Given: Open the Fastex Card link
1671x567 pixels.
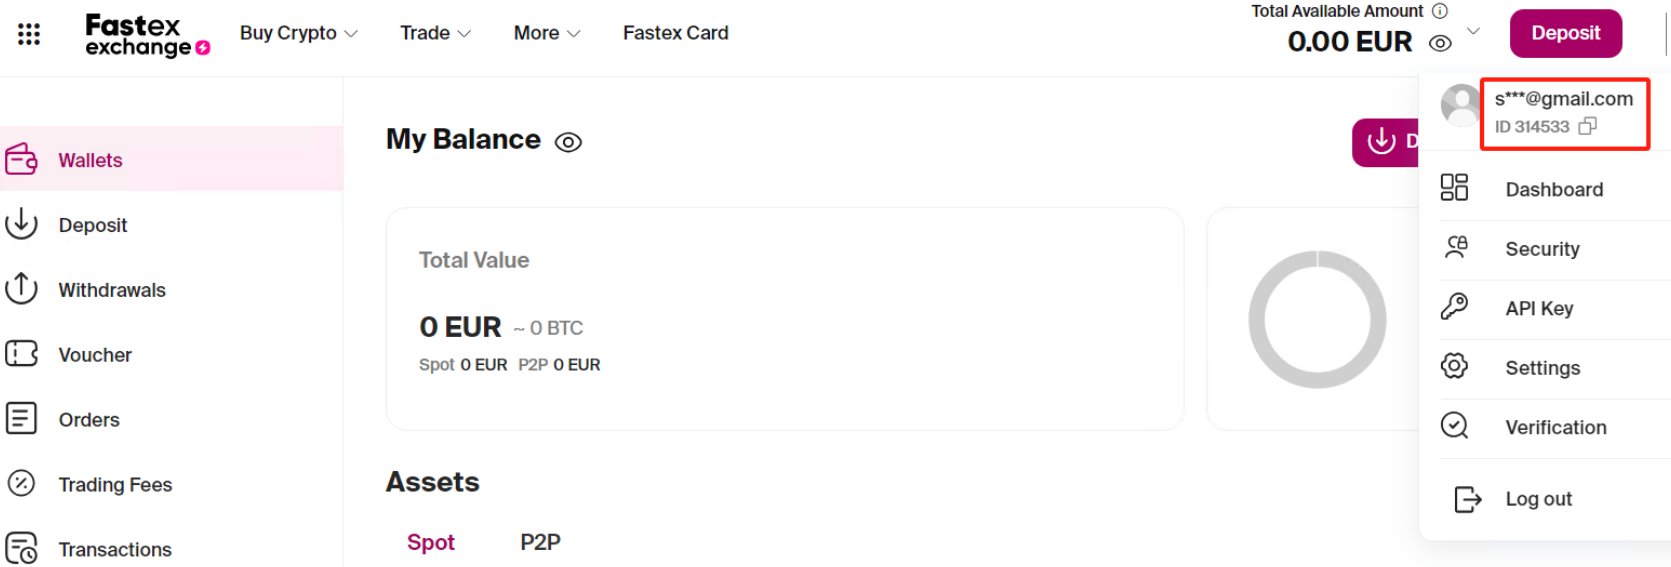Looking at the screenshot, I should point(675,33).
